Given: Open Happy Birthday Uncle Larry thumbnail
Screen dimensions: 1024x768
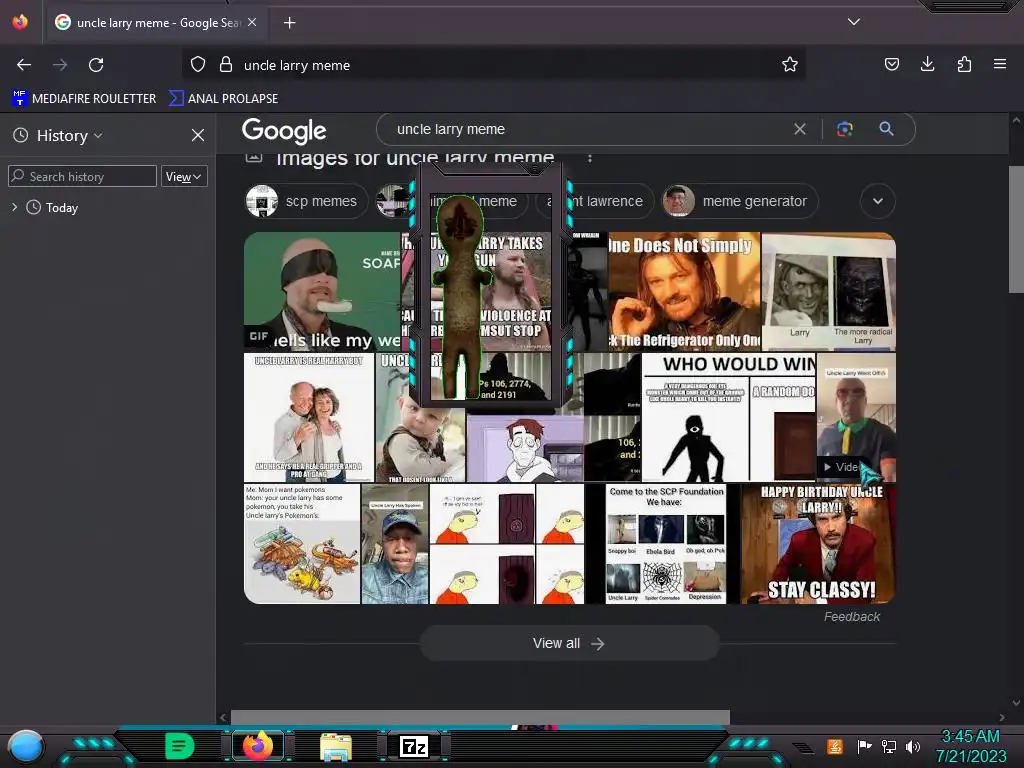Looking at the screenshot, I should tap(818, 543).
